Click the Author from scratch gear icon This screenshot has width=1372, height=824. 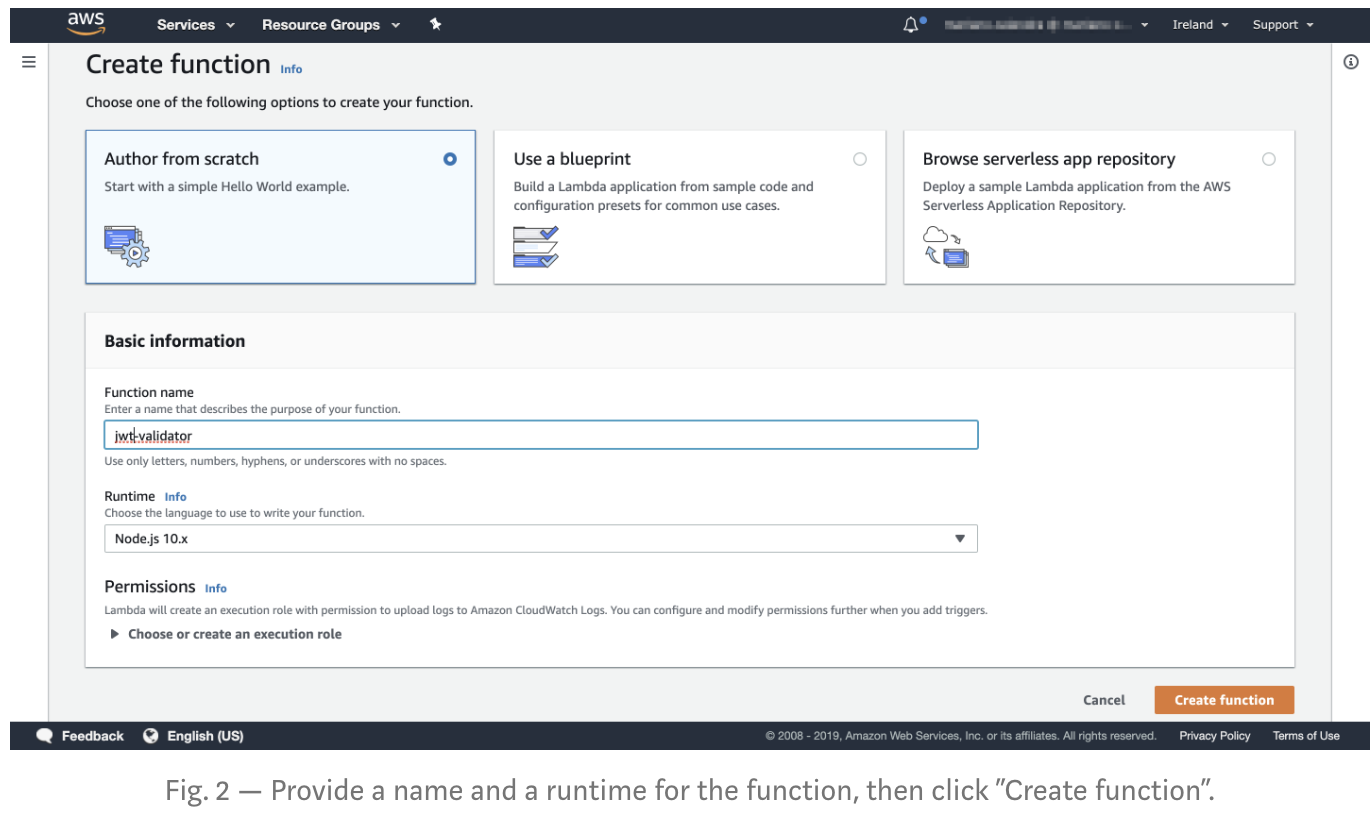[126, 246]
